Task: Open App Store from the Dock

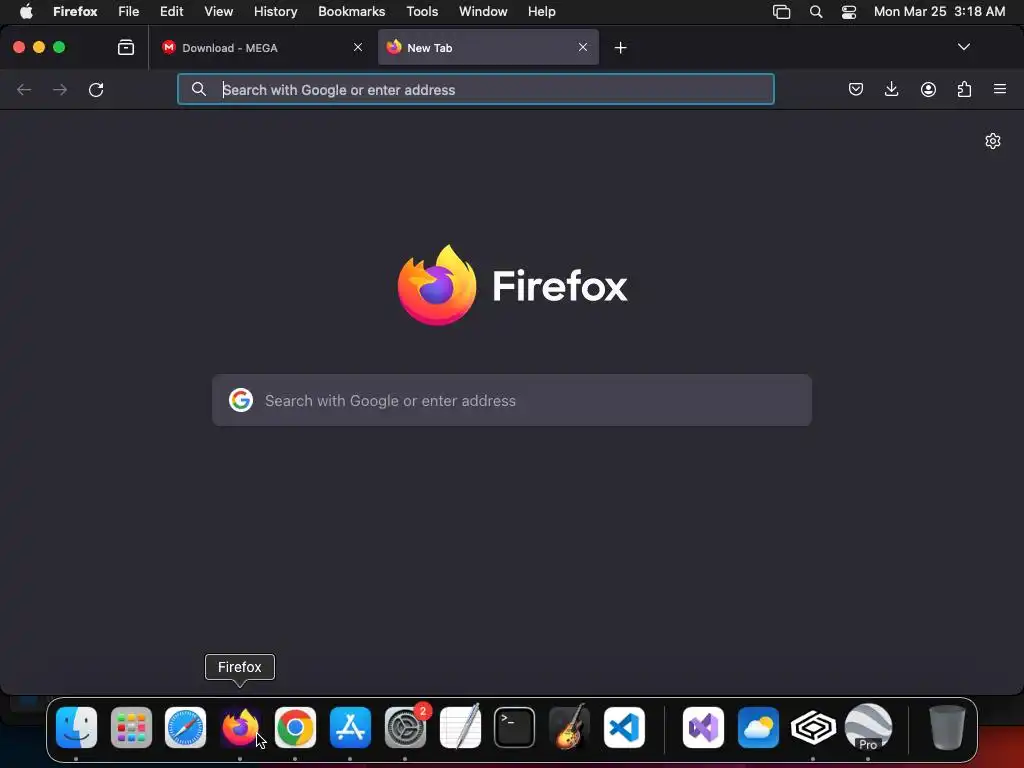Action: [x=350, y=727]
